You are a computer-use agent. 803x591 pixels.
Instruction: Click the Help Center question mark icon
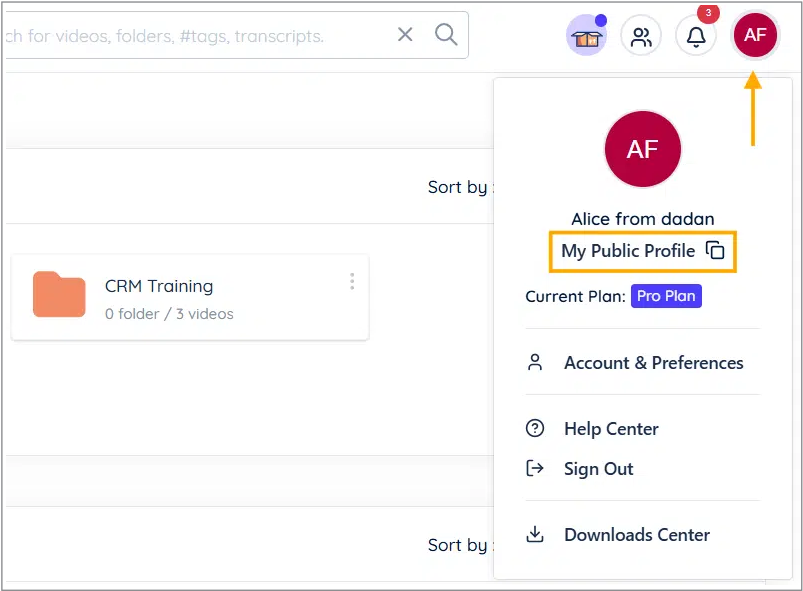pos(535,428)
